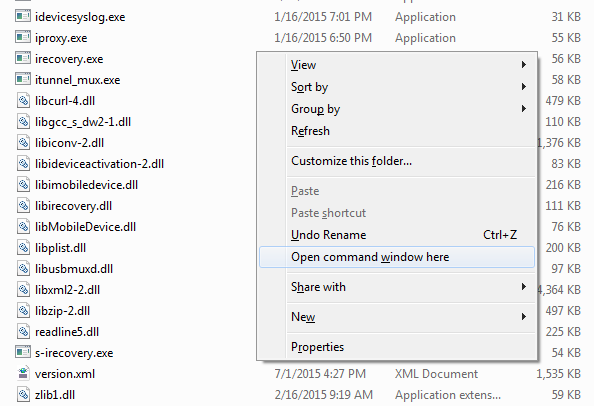The height and width of the screenshot is (406, 594).
Task: Expand the Sort by submenu
Action: [x=397, y=87]
